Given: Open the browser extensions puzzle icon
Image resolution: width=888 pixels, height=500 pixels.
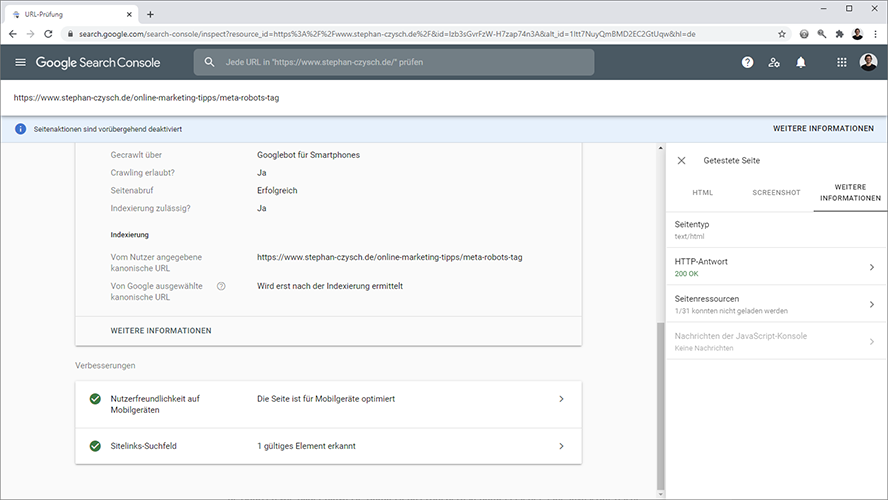Looking at the screenshot, I should pos(839,34).
